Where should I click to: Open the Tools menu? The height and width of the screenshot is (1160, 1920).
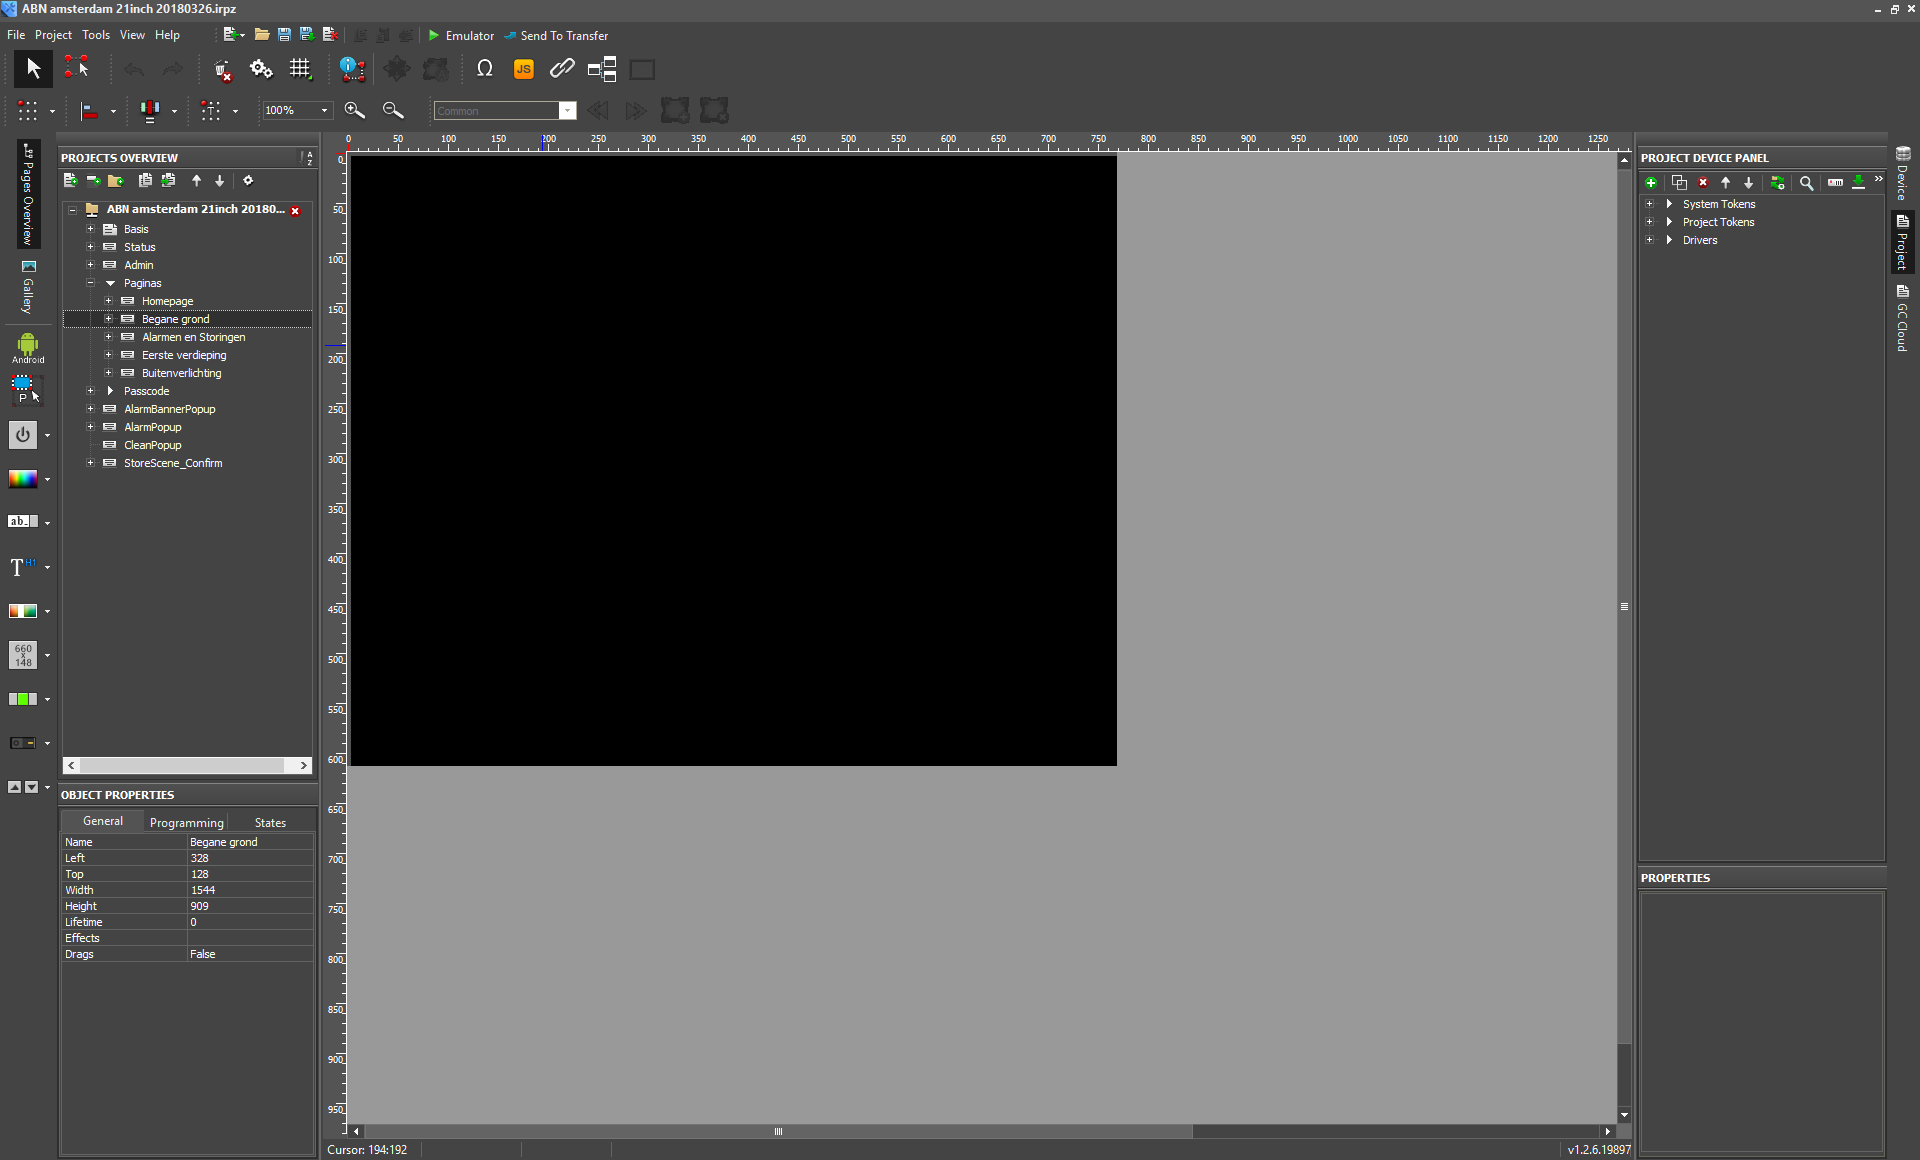point(96,35)
